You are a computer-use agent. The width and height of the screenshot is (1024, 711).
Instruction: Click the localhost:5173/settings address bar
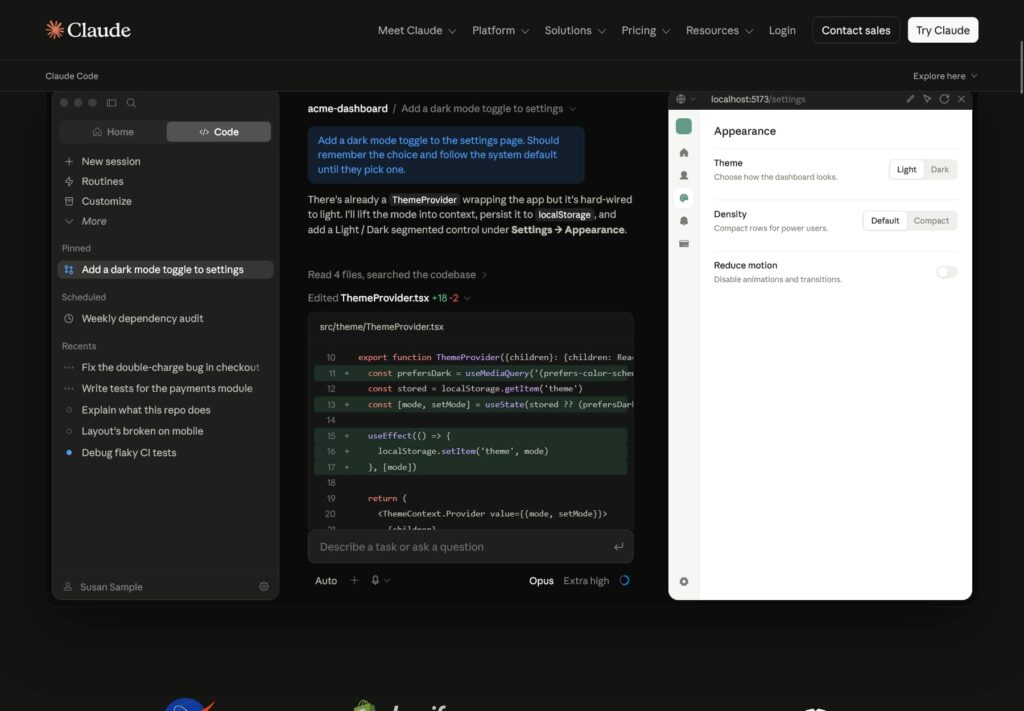pos(758,99)
